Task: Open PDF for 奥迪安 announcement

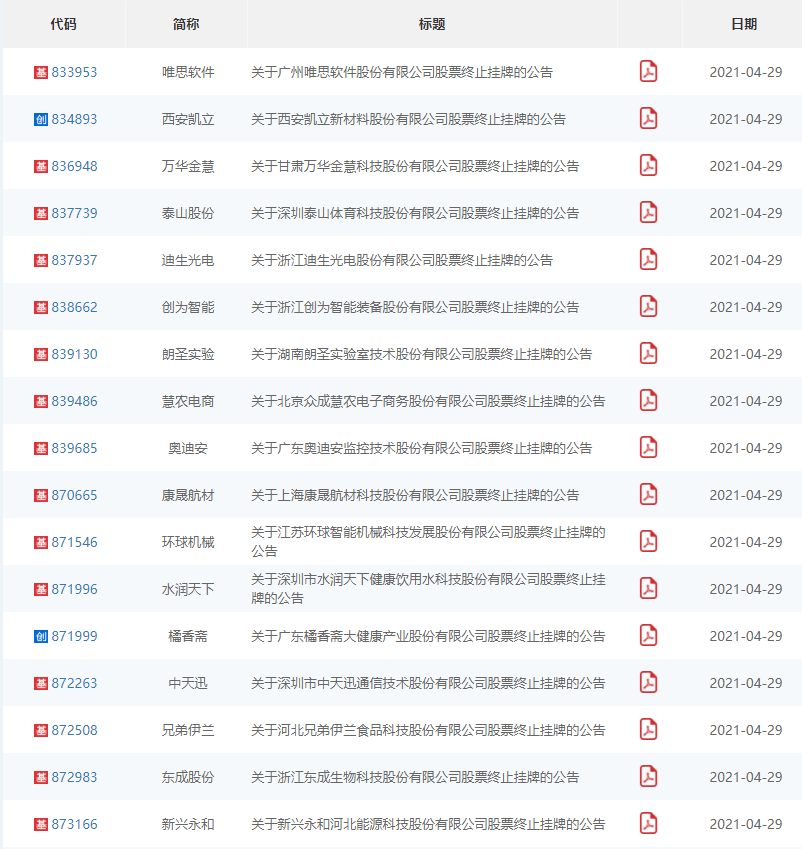Action: (648, 448)
